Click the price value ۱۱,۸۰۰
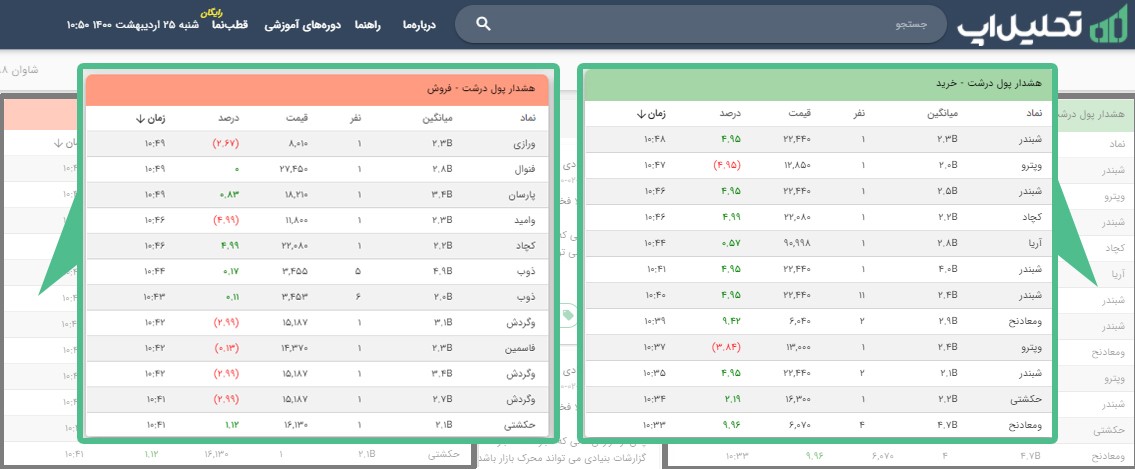 coord(295,220)
